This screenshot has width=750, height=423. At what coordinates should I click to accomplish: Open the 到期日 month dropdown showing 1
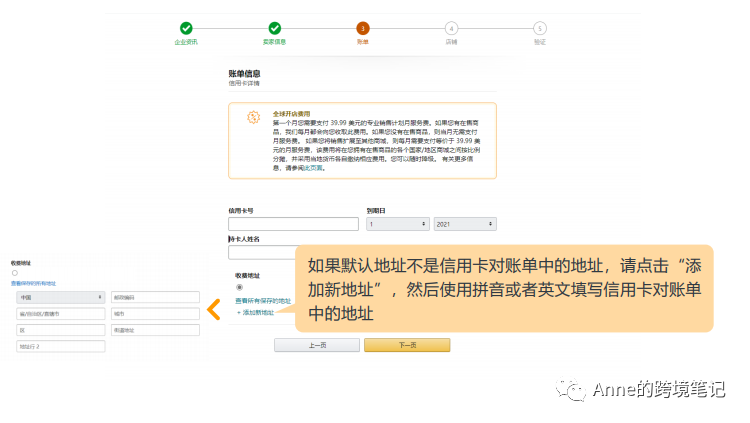tap(397, 224)
